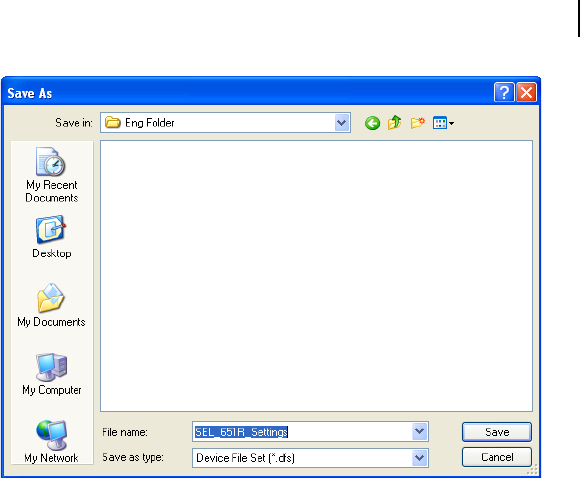Viewport: 580px width, 478px height.
Task: Go to Desktop location
Action: (51, 237)
